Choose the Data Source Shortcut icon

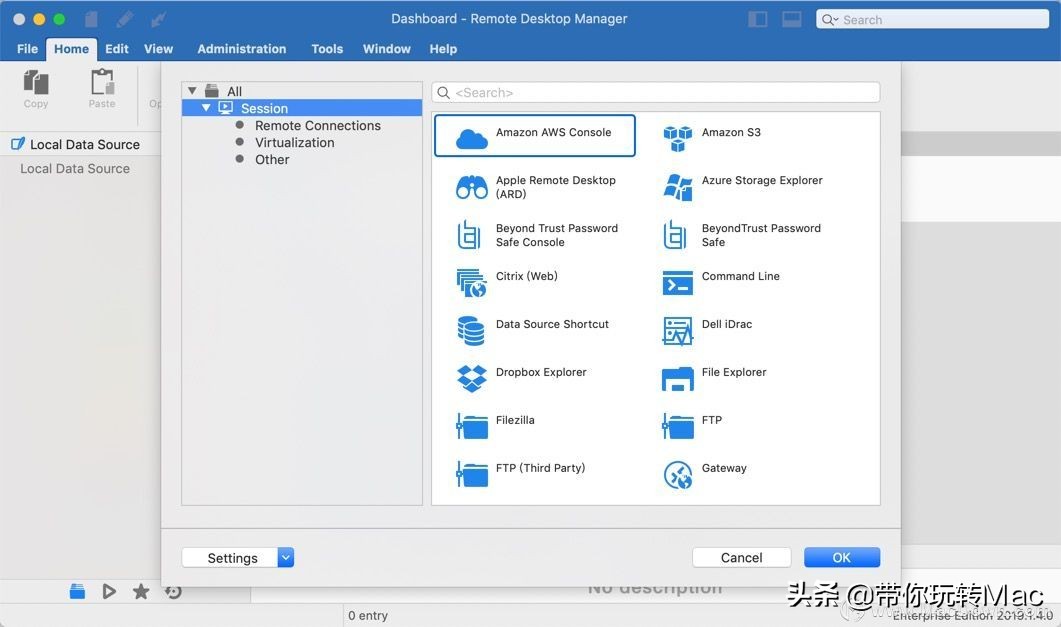(472, 330)
